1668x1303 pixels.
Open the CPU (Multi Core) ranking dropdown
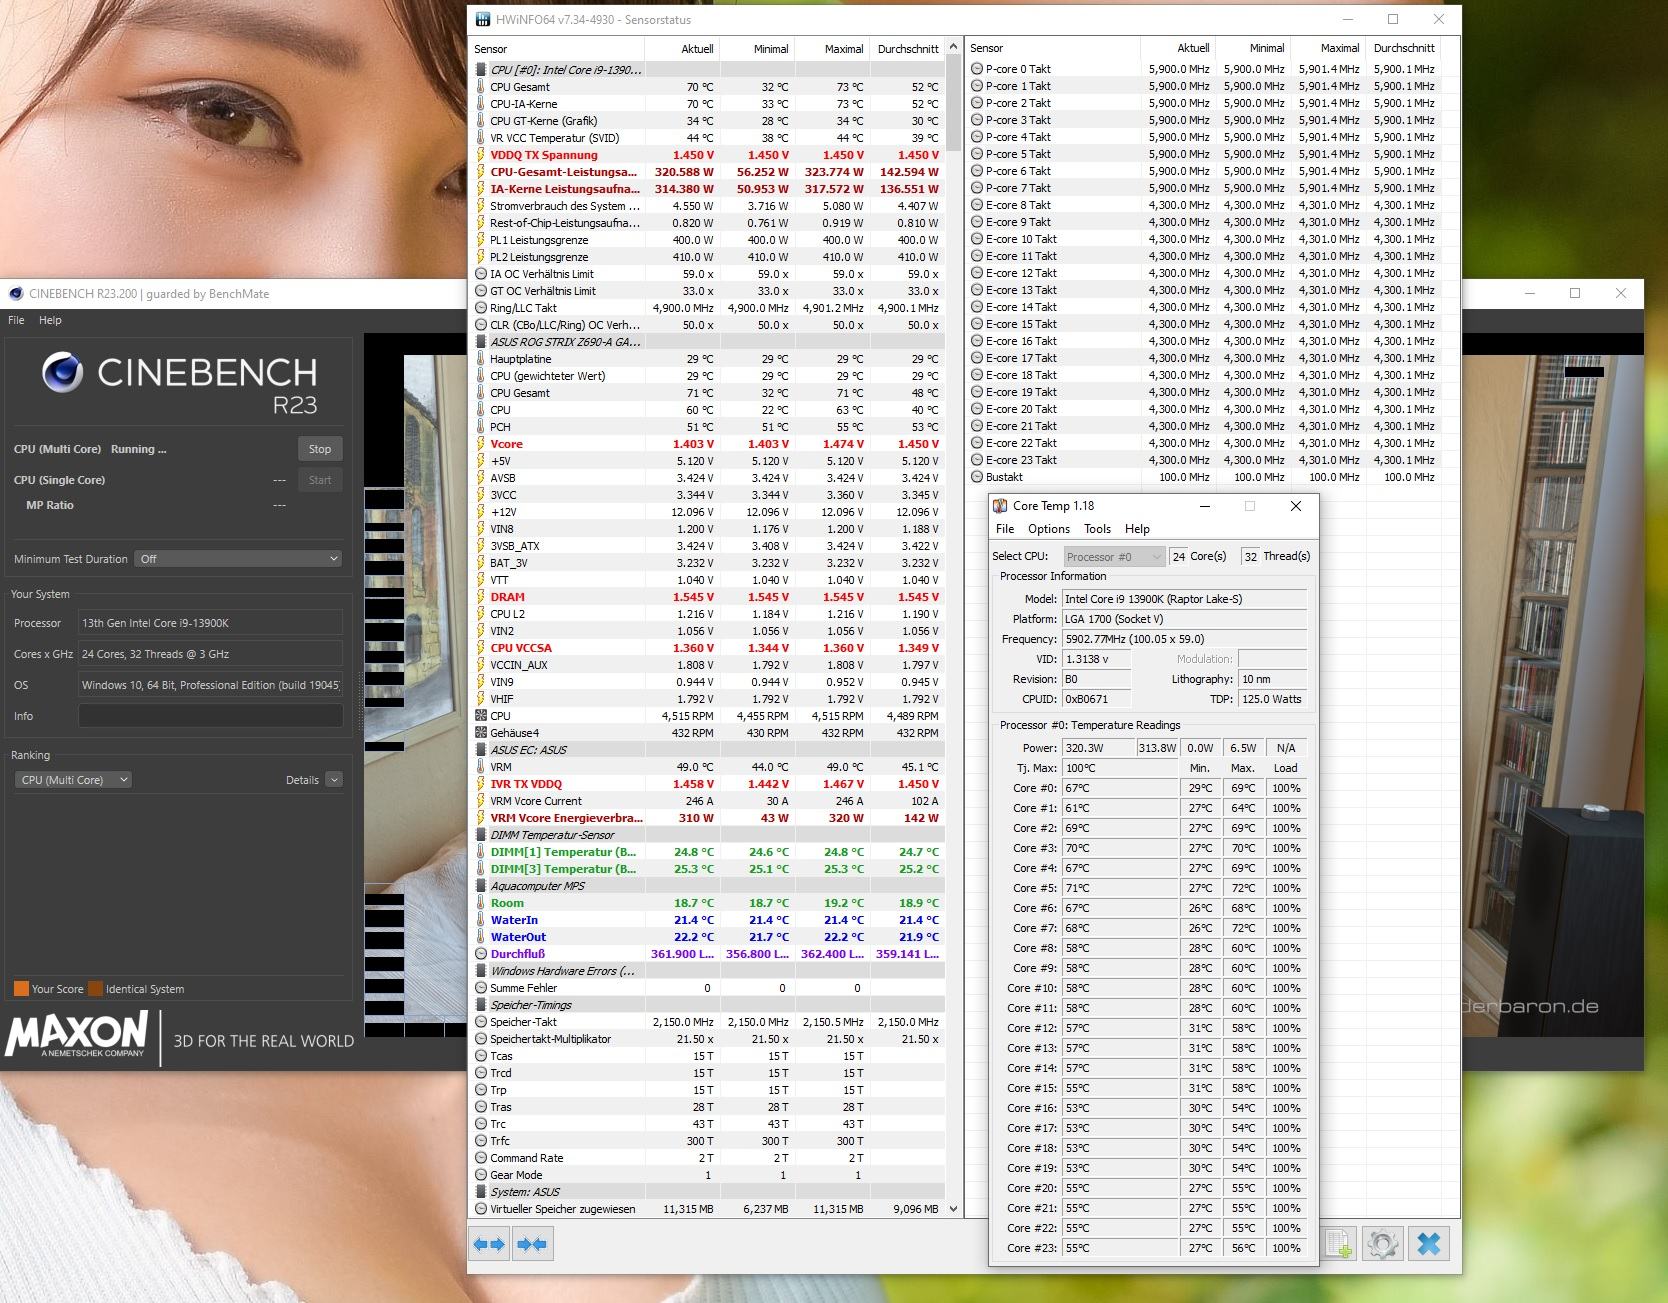[73, 780]
